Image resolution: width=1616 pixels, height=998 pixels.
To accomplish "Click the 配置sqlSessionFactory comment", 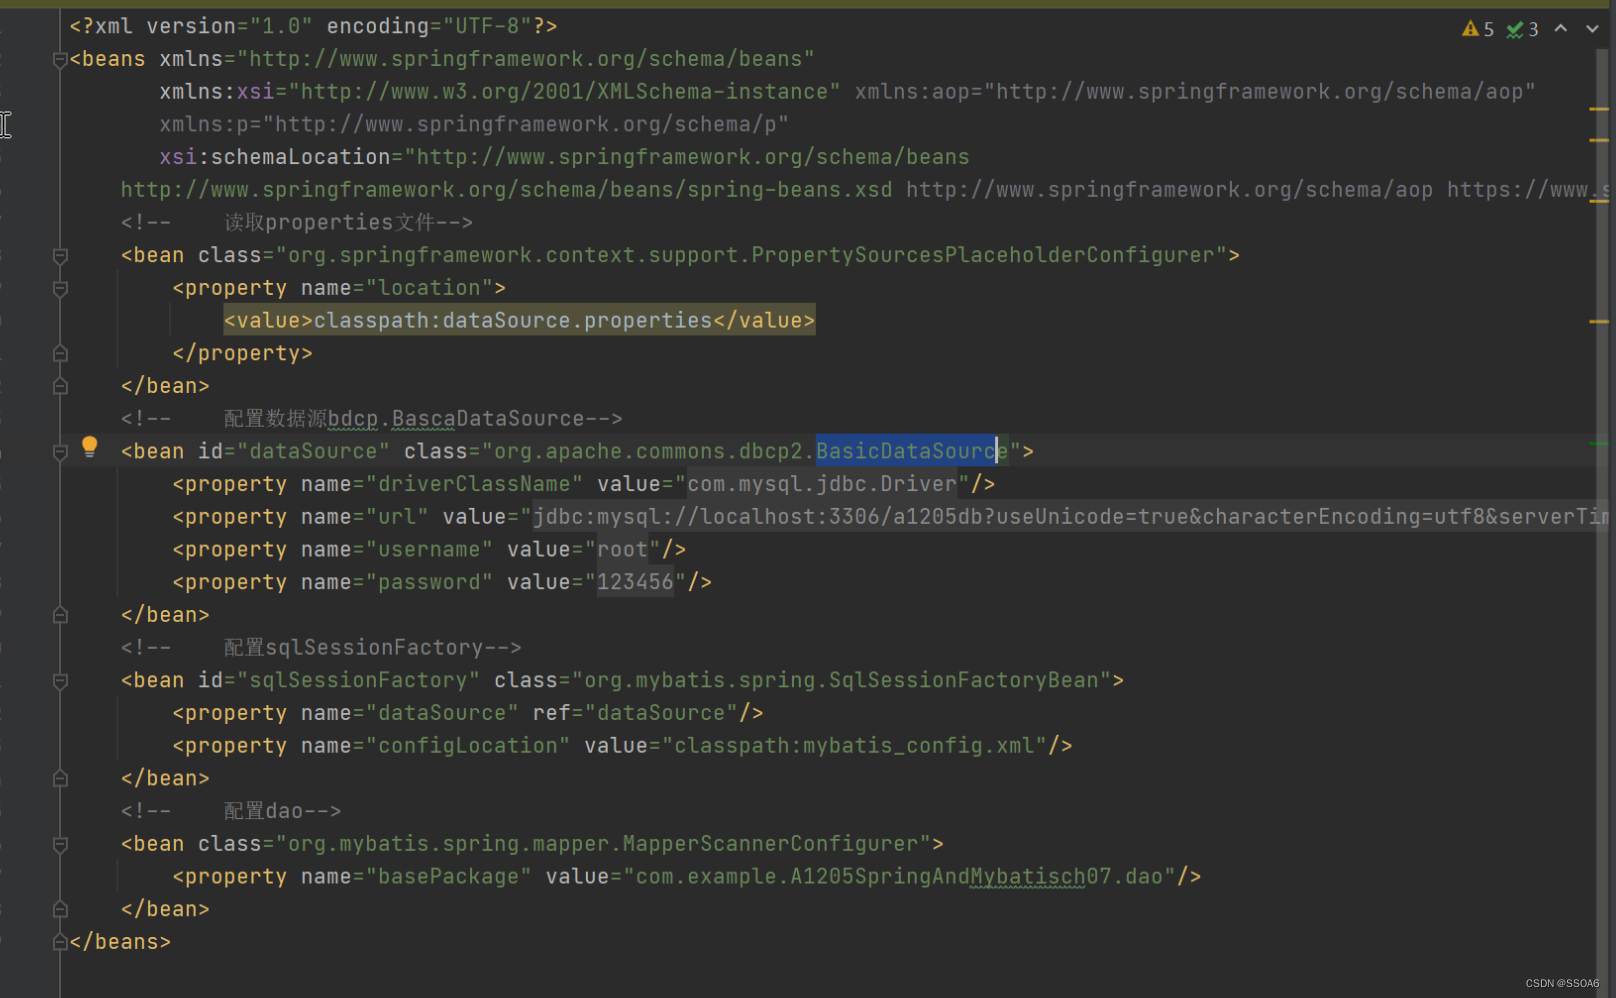I will click(321, 647).
